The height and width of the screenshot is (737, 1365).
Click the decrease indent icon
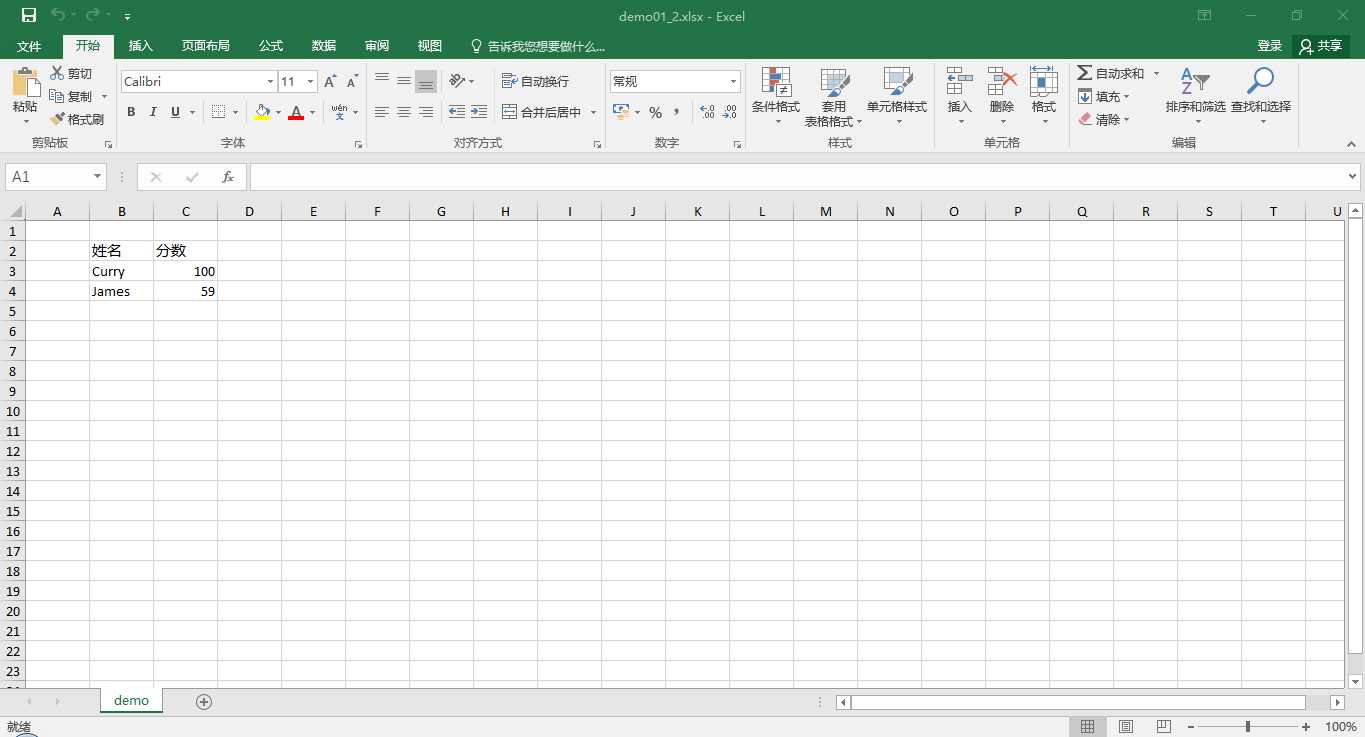(x=457, y=112)
